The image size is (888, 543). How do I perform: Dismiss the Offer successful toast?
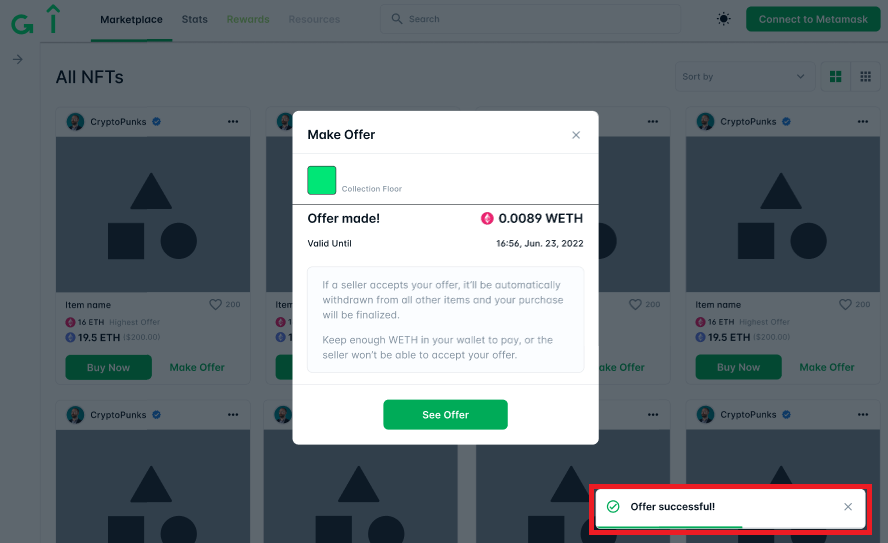click(x=848, y=507)
